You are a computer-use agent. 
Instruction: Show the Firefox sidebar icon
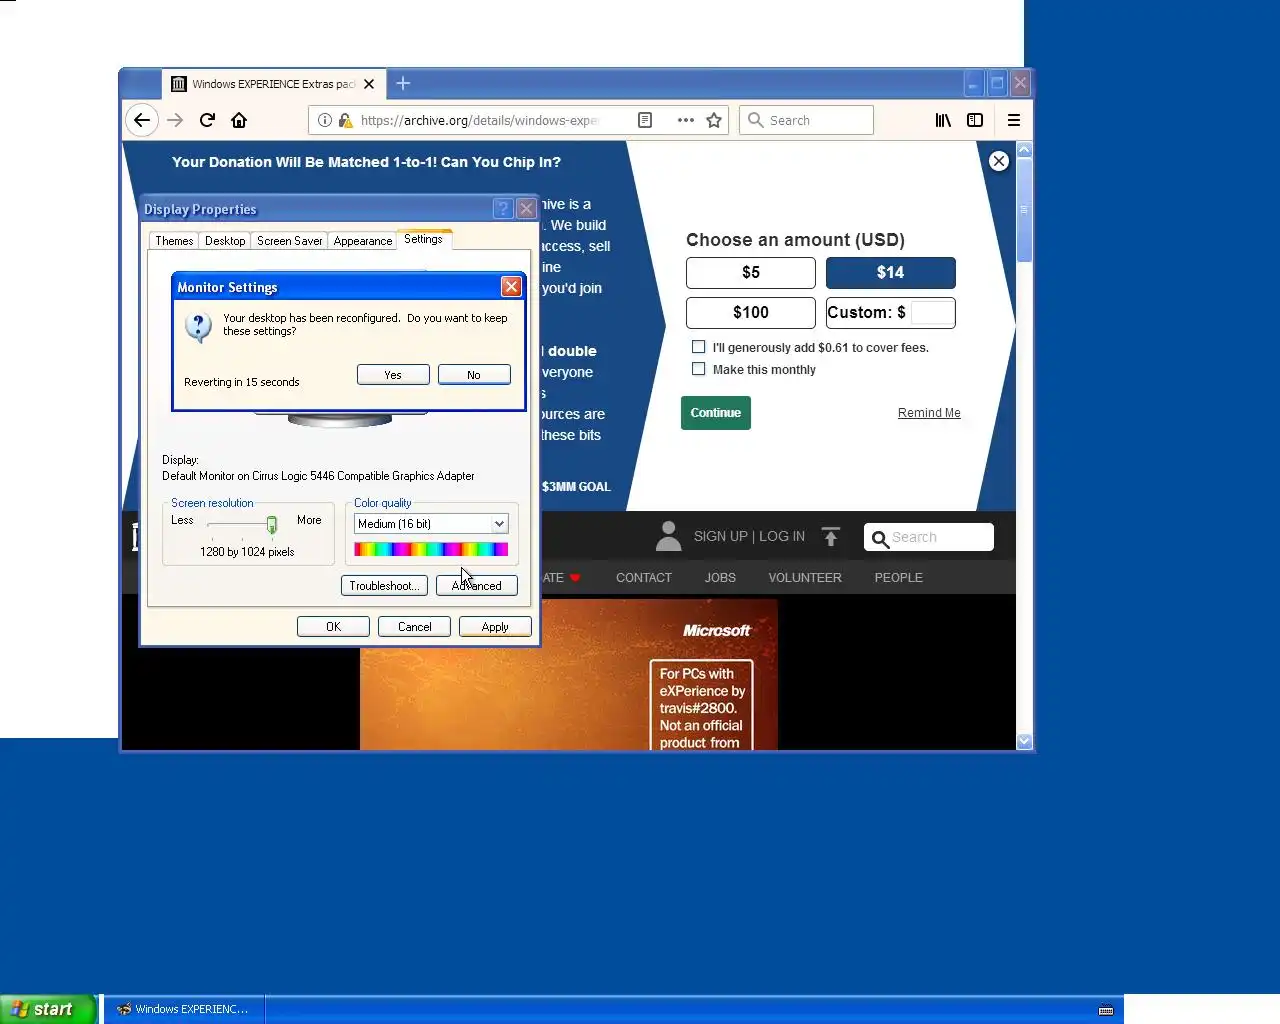pyautogui.click(x=975, y=120)
